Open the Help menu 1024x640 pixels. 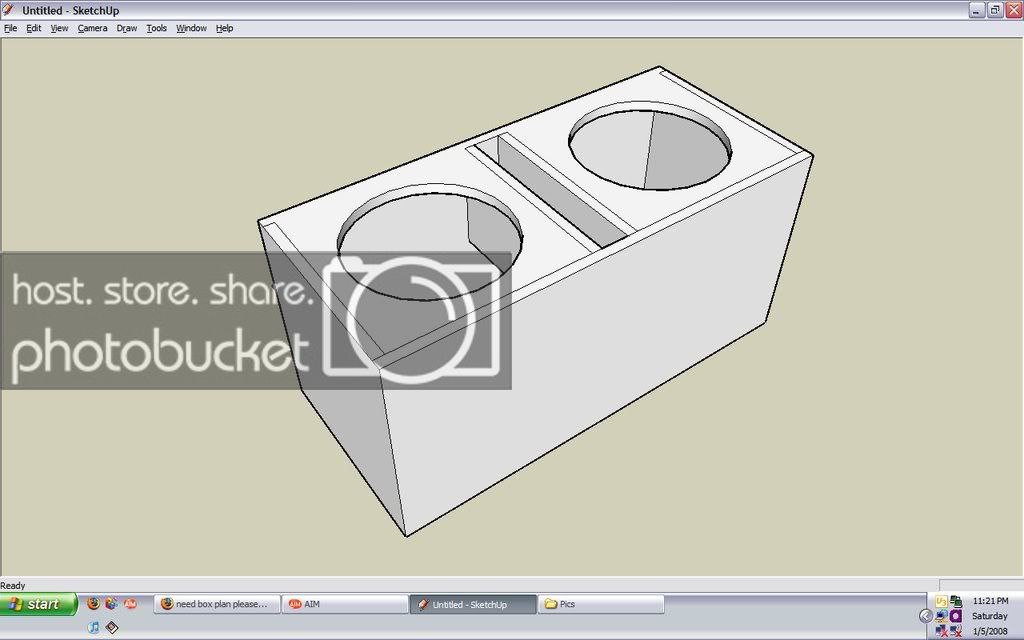(x=225, y=28)
